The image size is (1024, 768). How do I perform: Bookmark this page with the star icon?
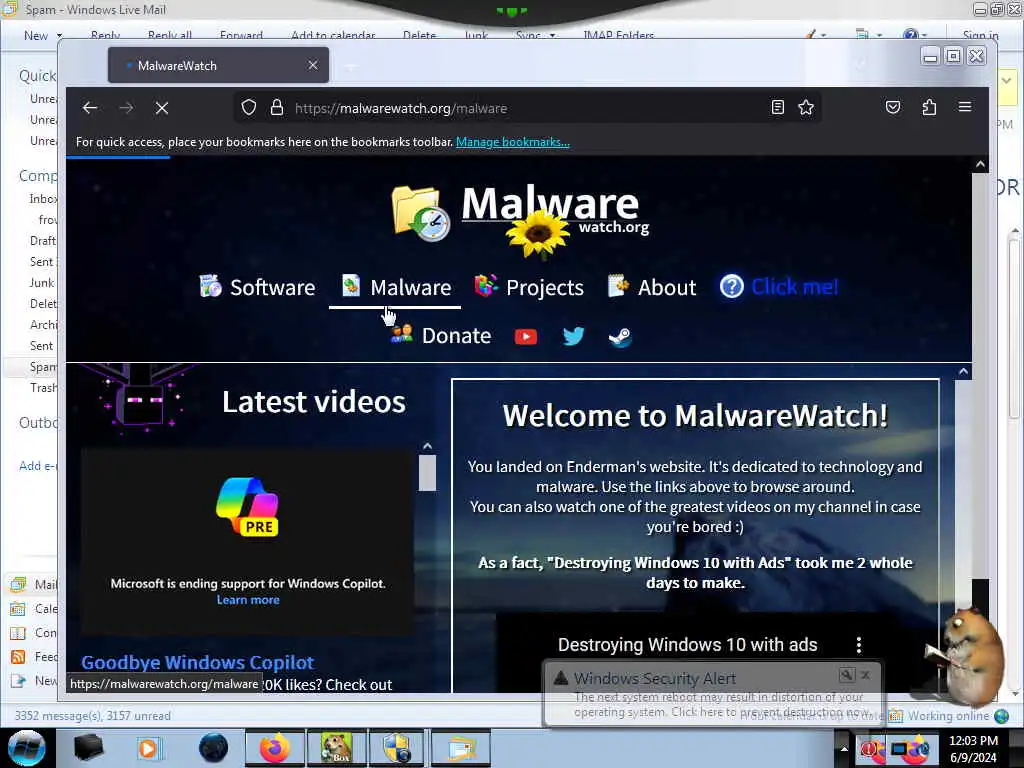pos(806,107)
